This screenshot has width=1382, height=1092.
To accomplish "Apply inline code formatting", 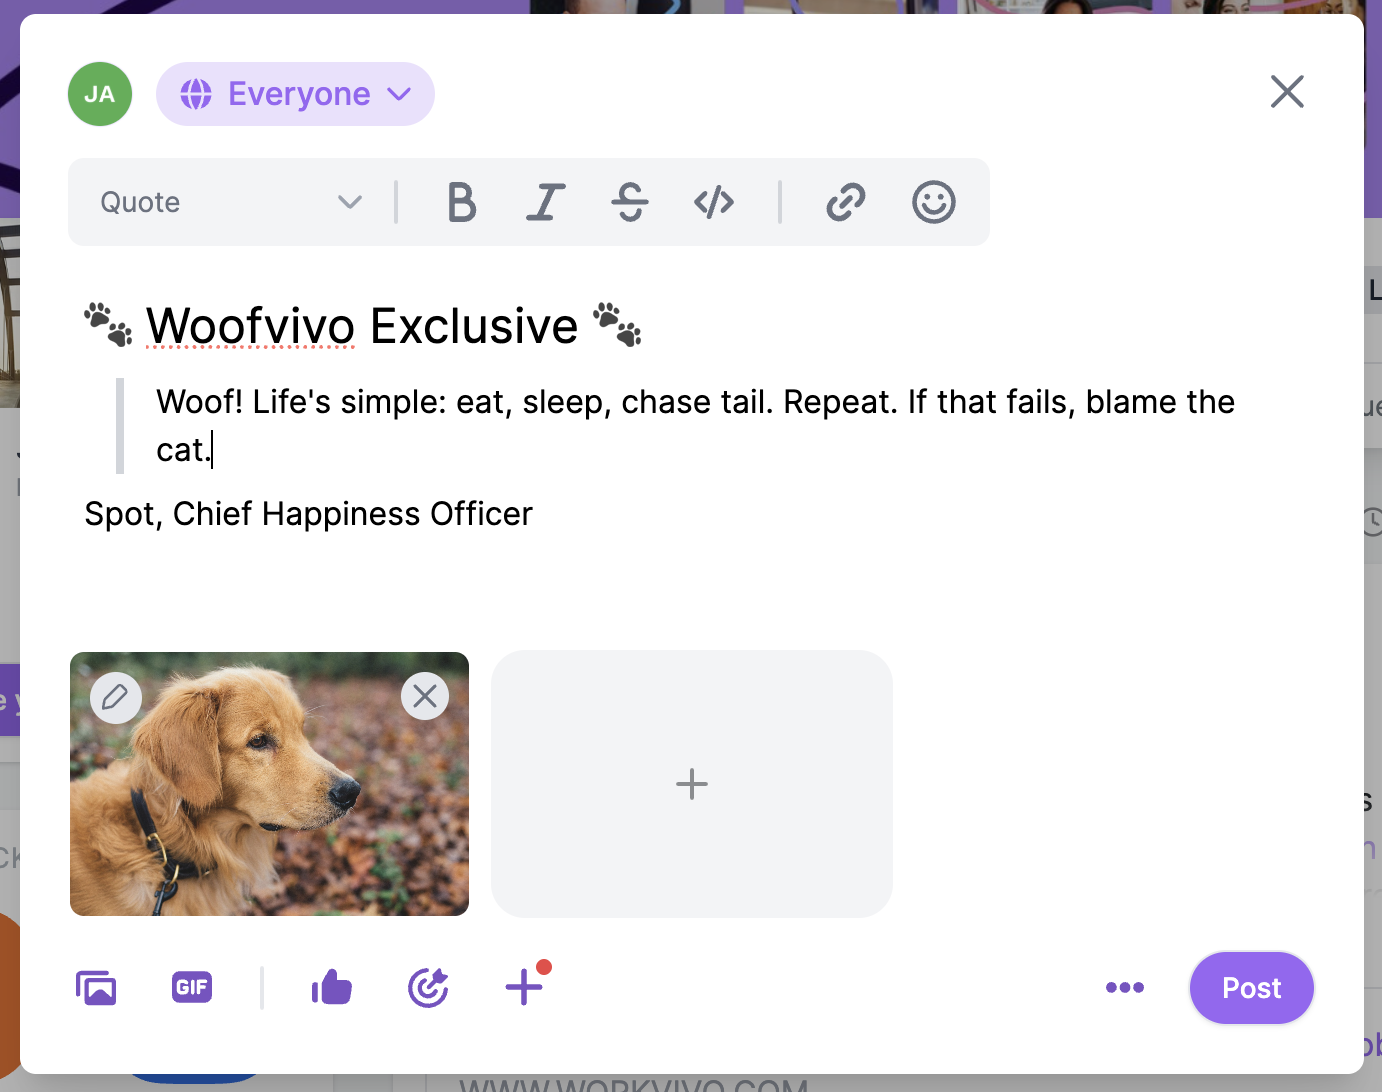I will [714, 202].
